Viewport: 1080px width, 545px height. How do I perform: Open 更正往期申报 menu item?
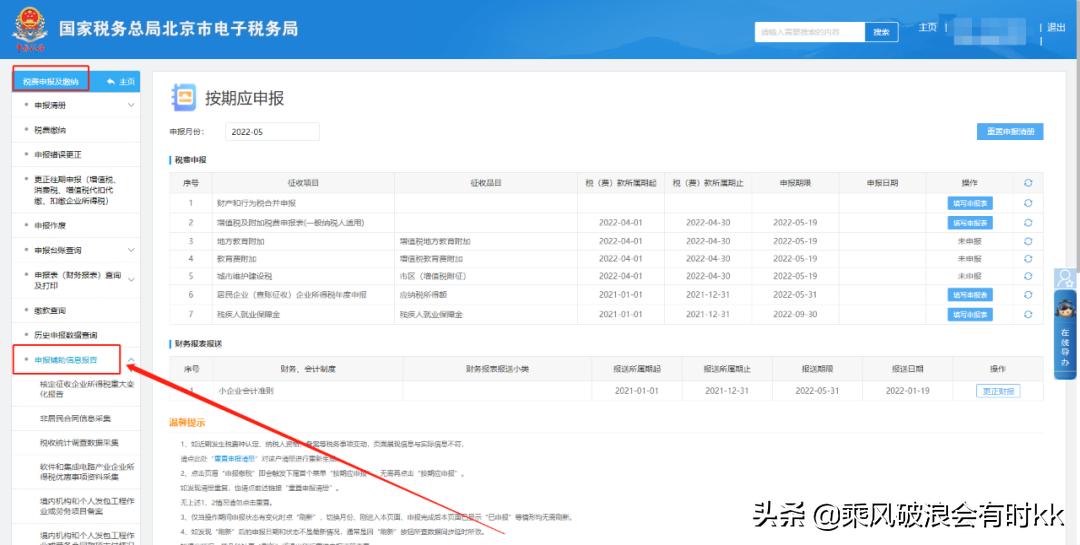[x=75, y=189]
